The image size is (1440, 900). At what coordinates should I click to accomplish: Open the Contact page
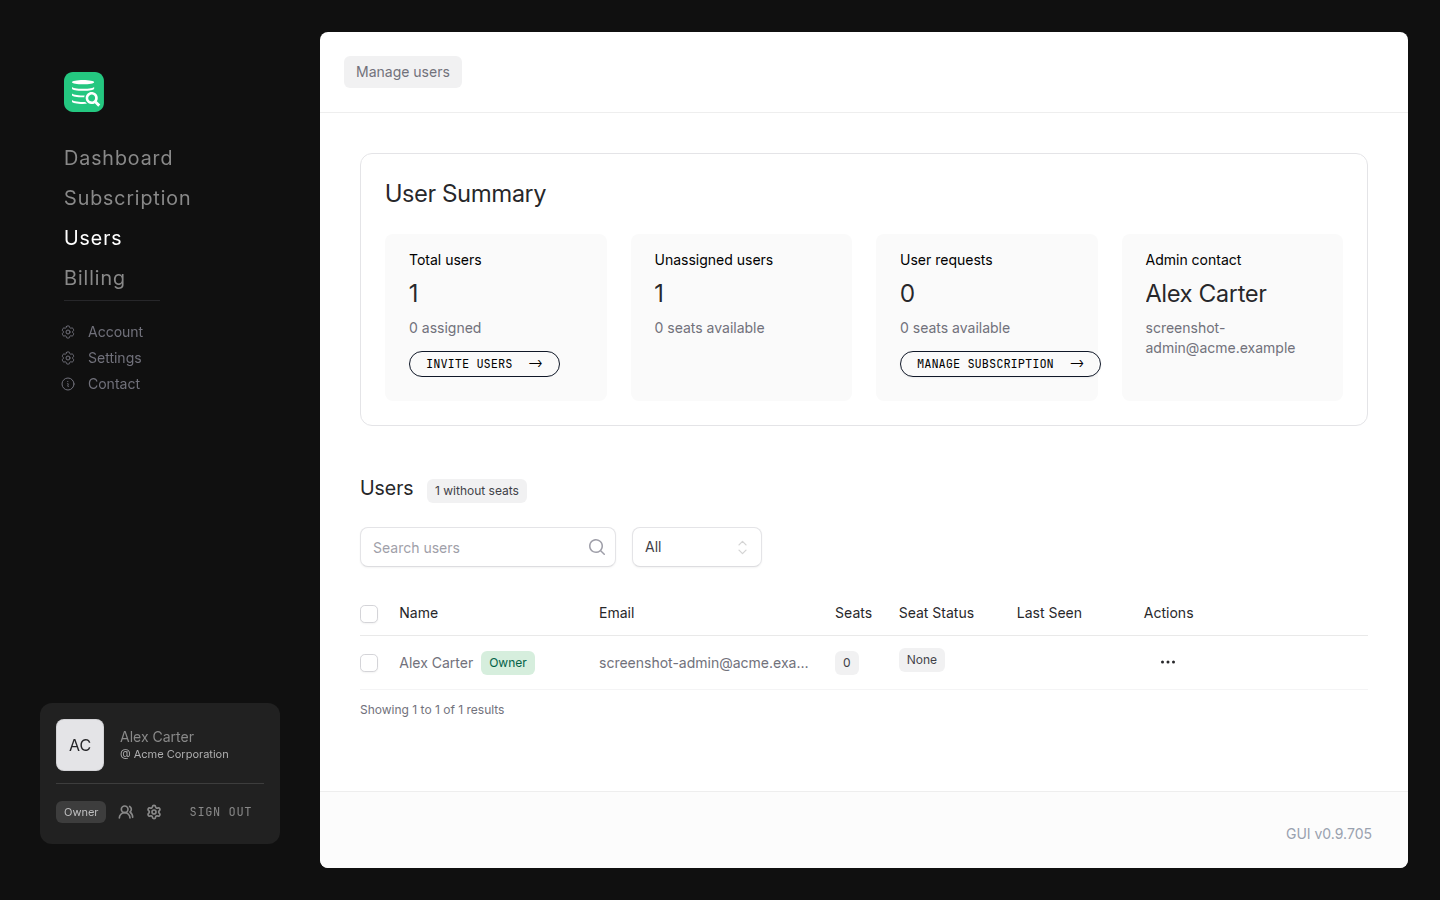click(x=113, y=384)
